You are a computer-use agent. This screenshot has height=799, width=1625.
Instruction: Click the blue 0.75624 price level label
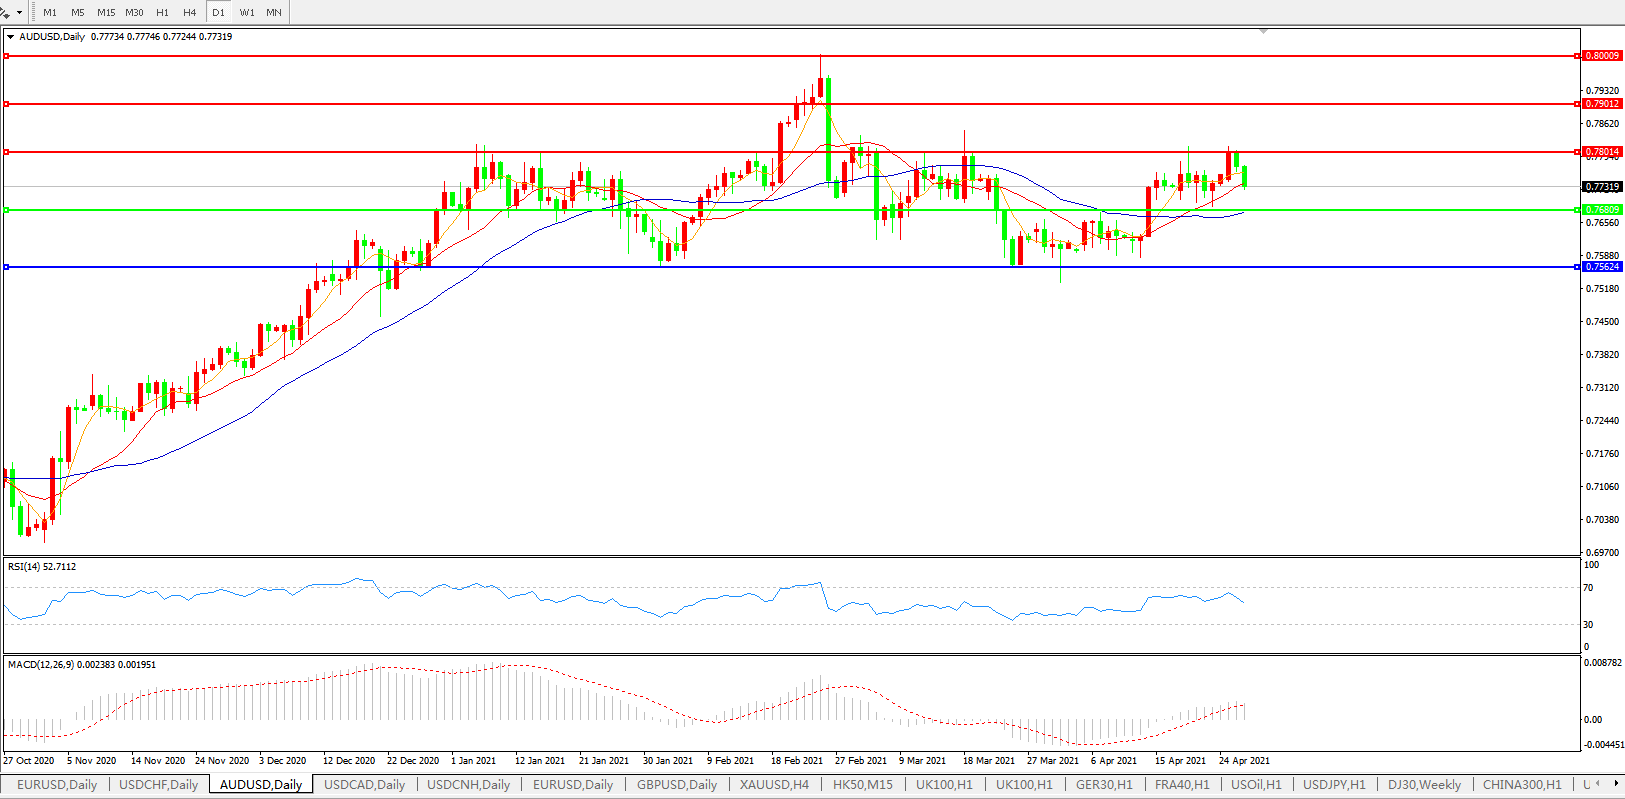(1602, 267)
